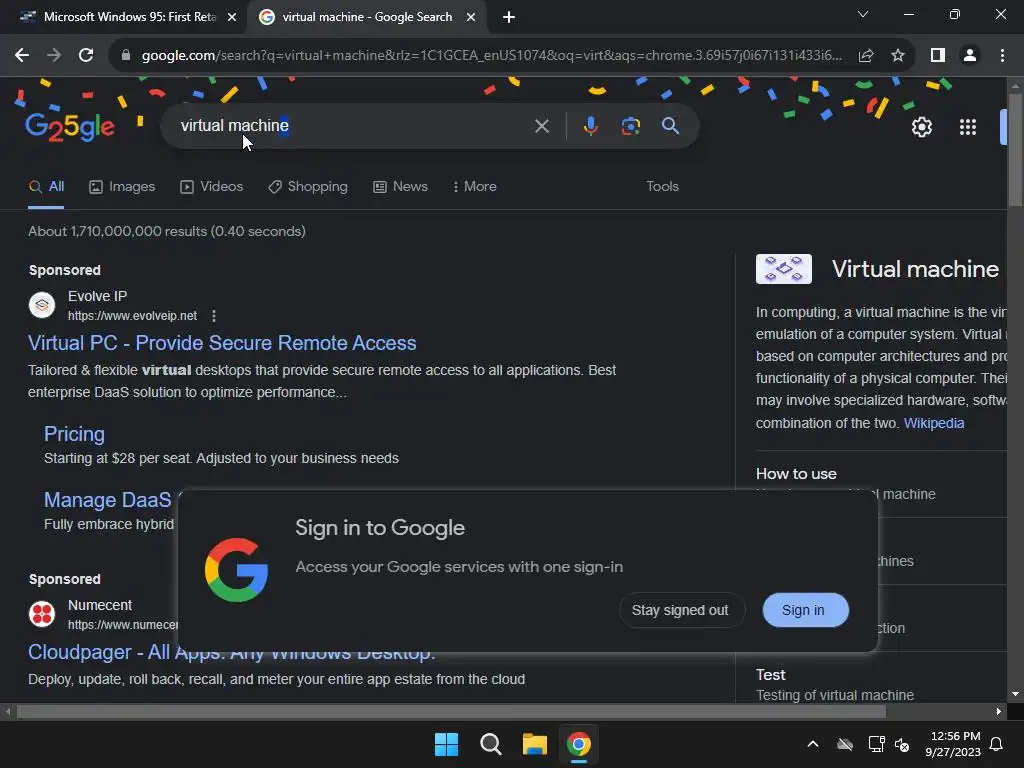Choose Stay signed out

click(680, 611)
